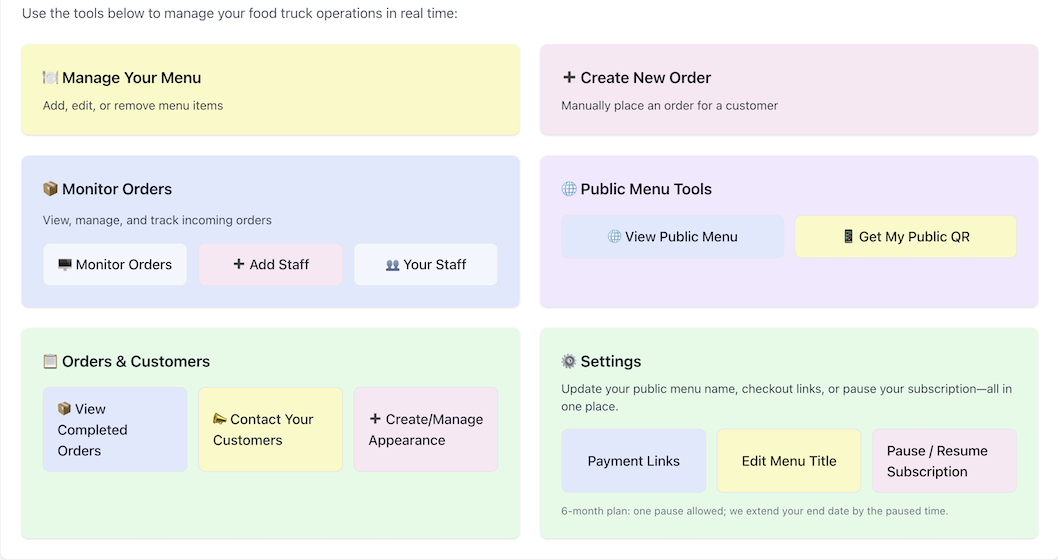Click the Add Staff button
Image resolution: width=1058 pixels, height=560 pixels.
click(x=271, y=264)
